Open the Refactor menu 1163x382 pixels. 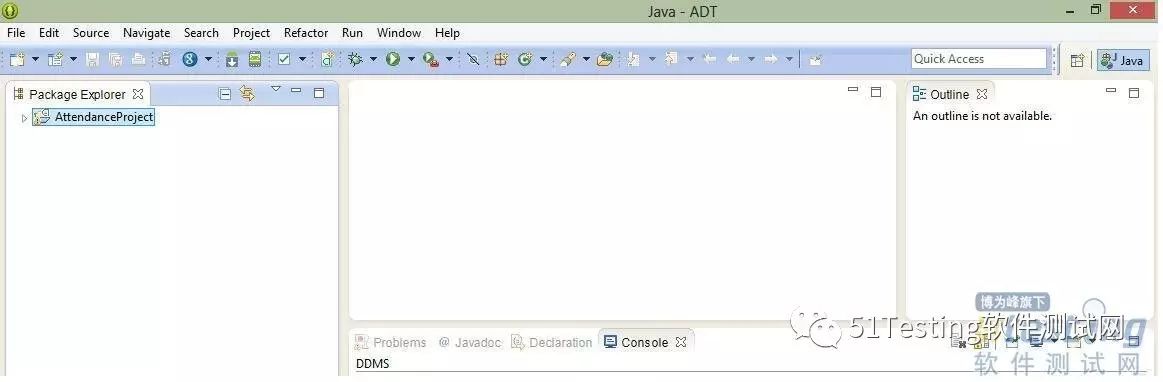306,33
